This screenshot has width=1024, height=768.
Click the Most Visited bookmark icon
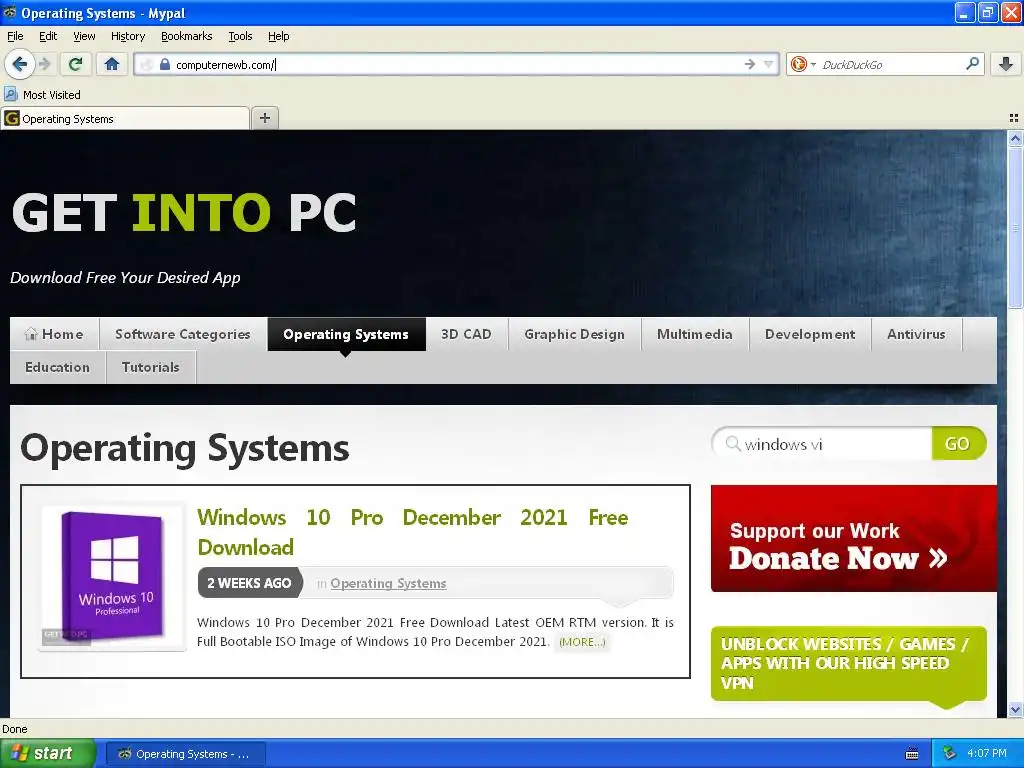point(10,94)
